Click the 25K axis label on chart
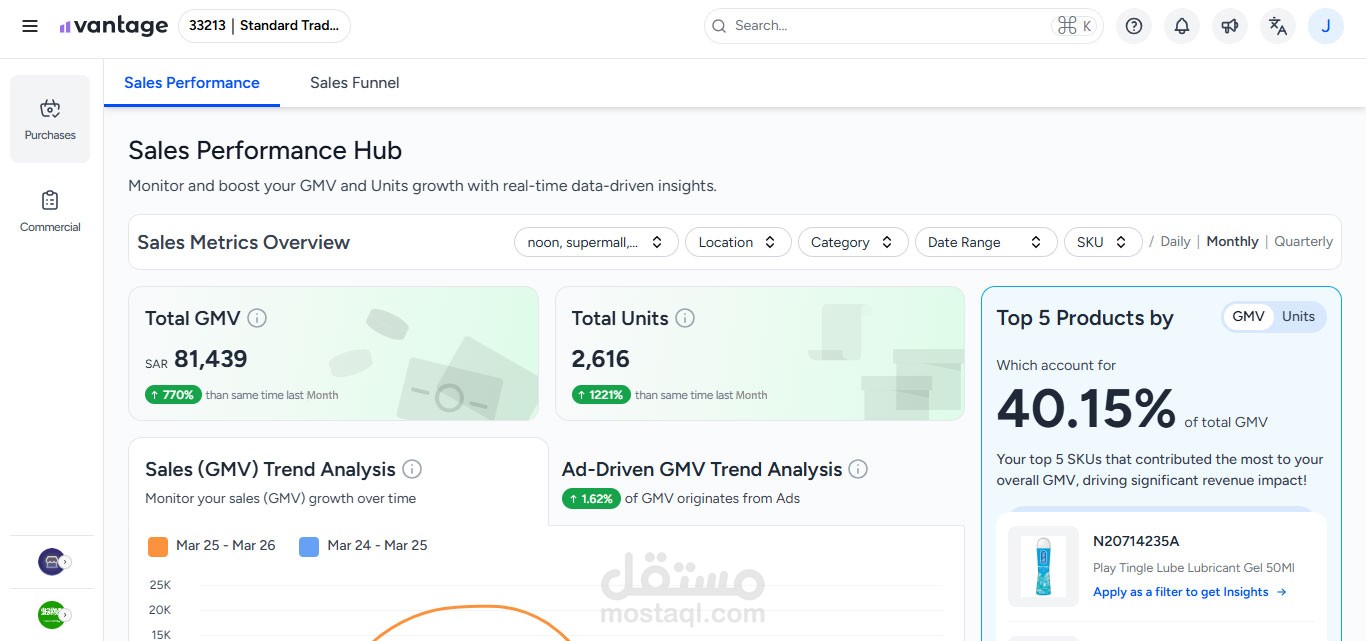This screenshot has width=1366, height=641. pos(160,585)
